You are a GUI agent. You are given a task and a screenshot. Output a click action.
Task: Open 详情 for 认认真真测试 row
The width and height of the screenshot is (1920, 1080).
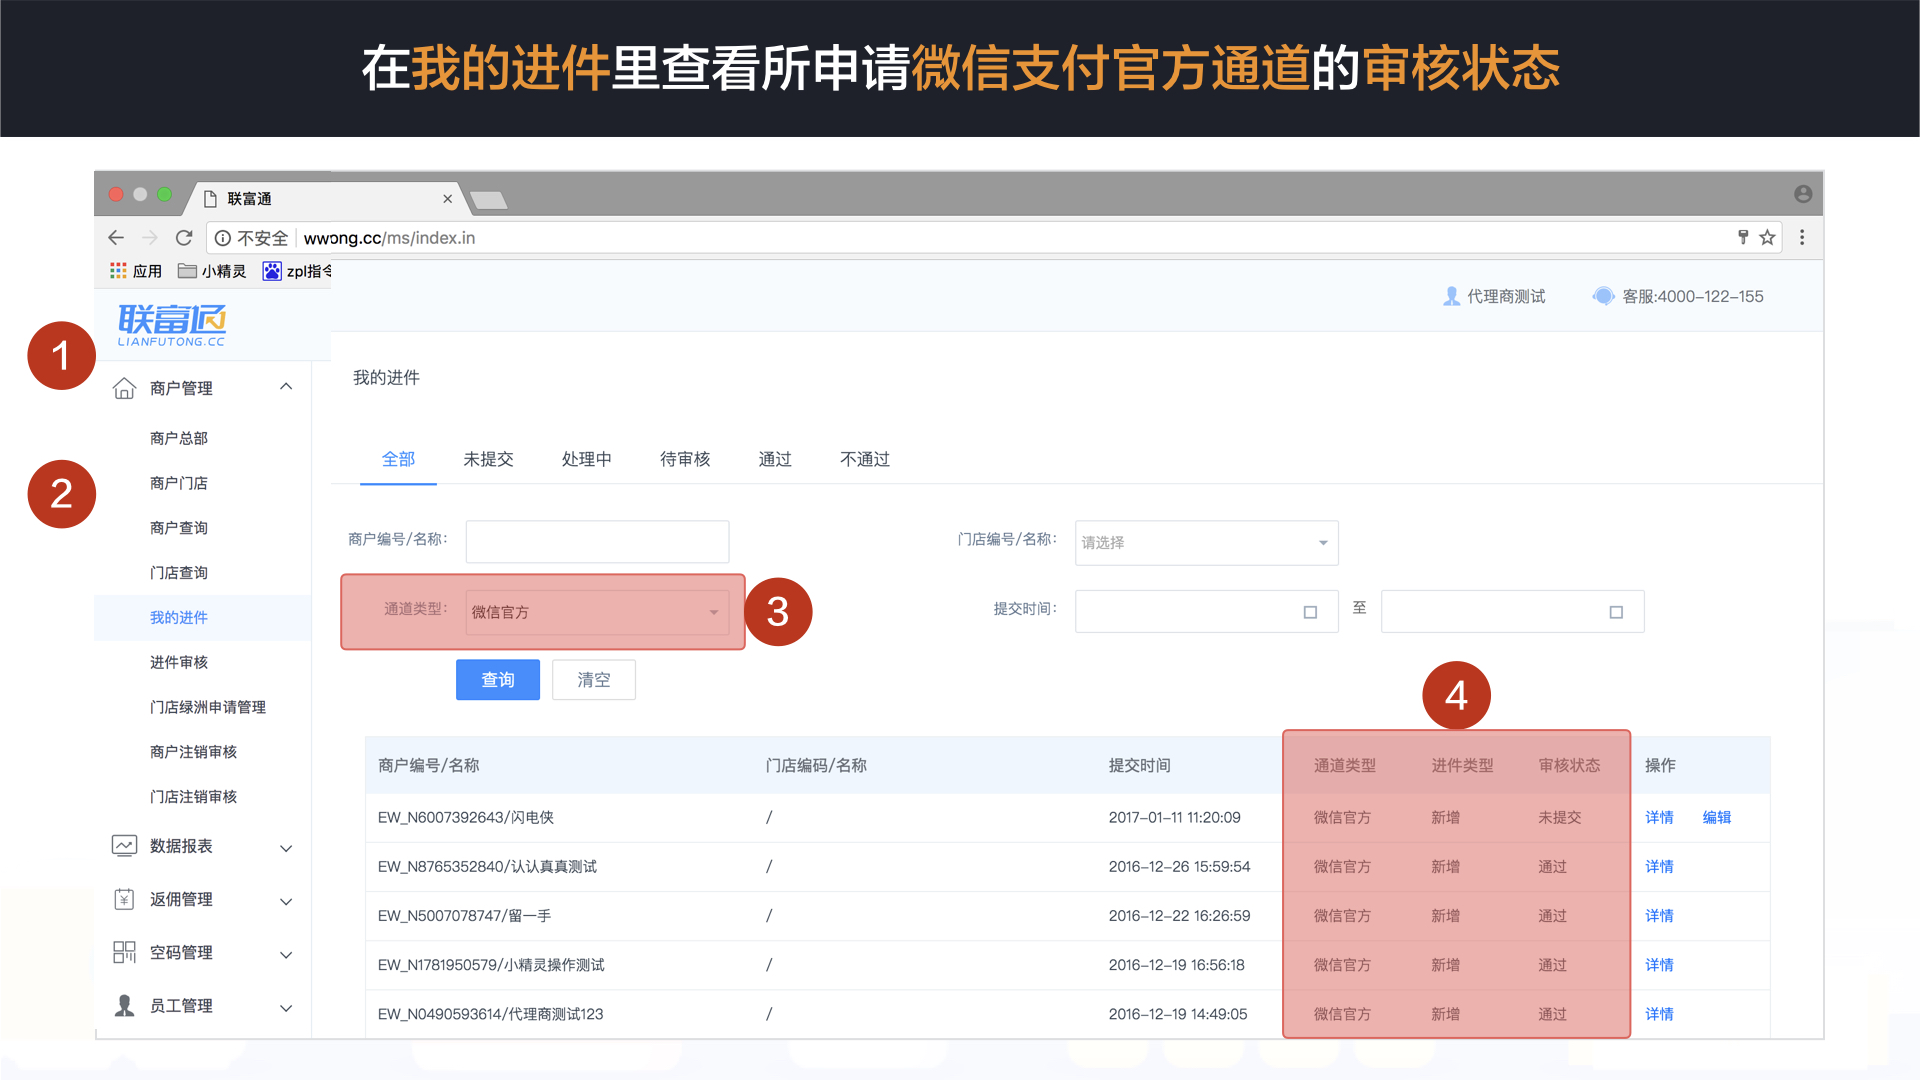[1659, 866]
